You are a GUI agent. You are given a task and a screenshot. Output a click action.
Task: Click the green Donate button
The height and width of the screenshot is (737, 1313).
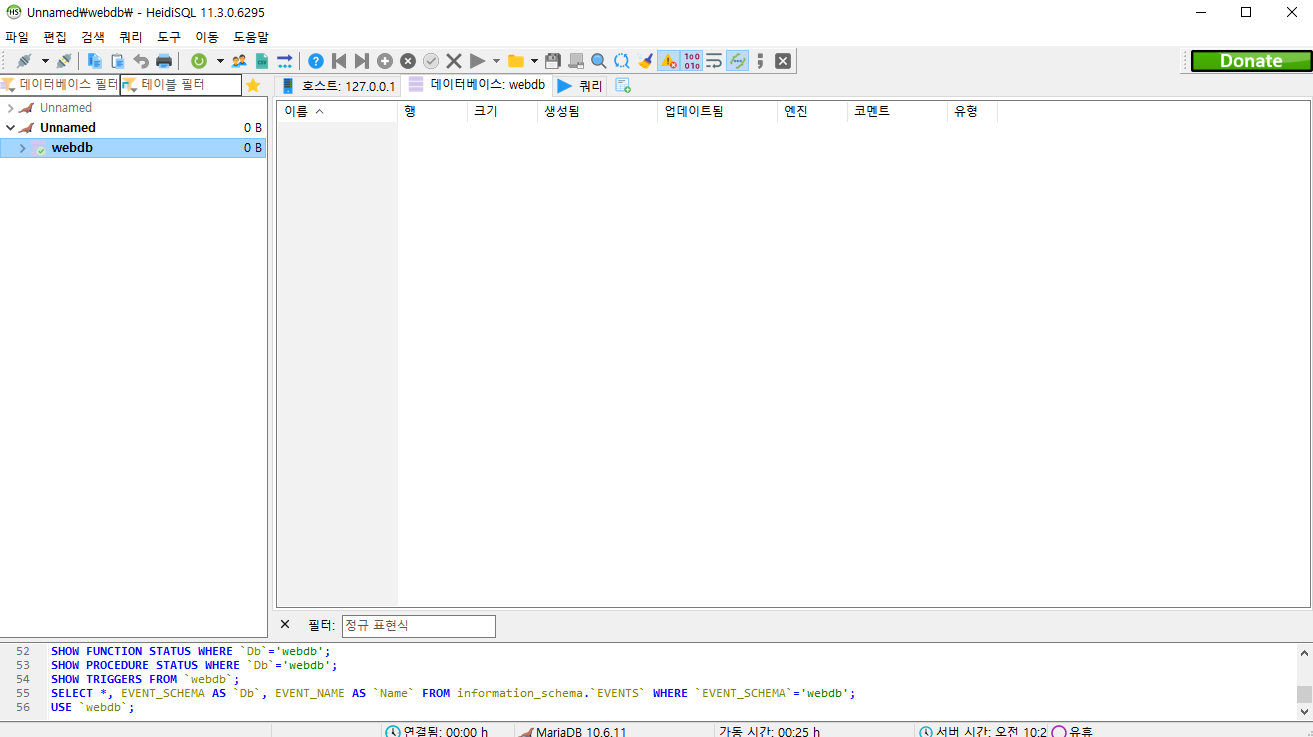1251,61
